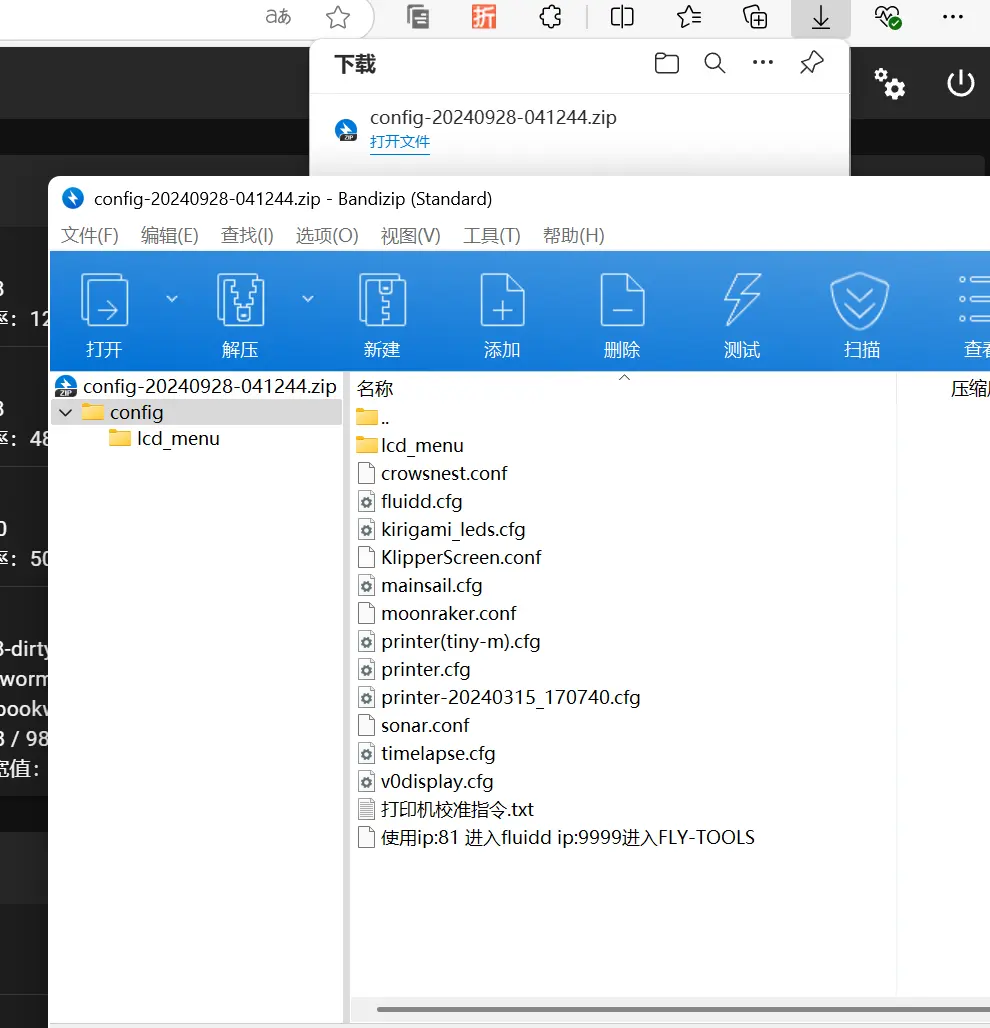Select the lcd_menu folder in the tree
This screenshot has height=1028, width=990.
pos(165,439)
